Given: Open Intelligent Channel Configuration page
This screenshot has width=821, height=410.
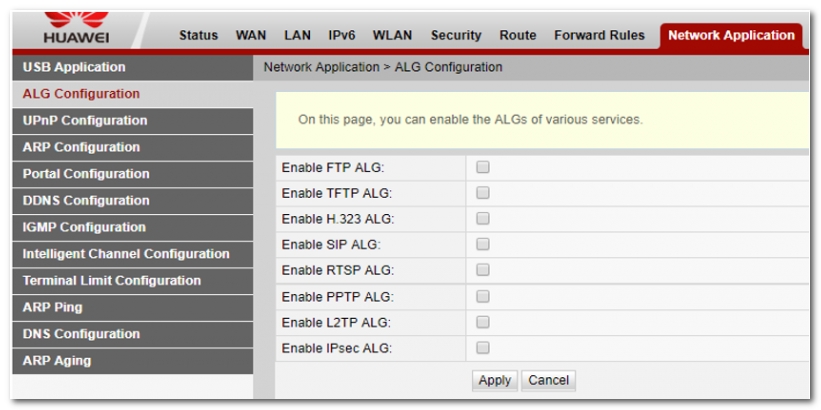Looking at the screenshot, I should 126,254.
